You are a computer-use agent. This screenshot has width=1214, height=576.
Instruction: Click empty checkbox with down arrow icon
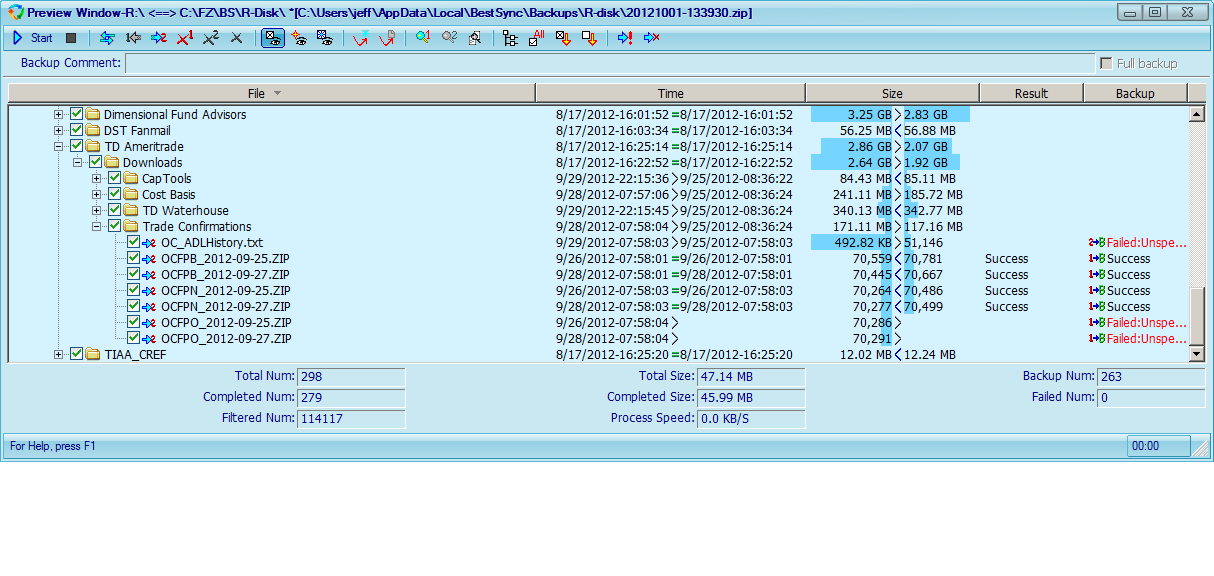pyautogui.click(x=589, y=38)
